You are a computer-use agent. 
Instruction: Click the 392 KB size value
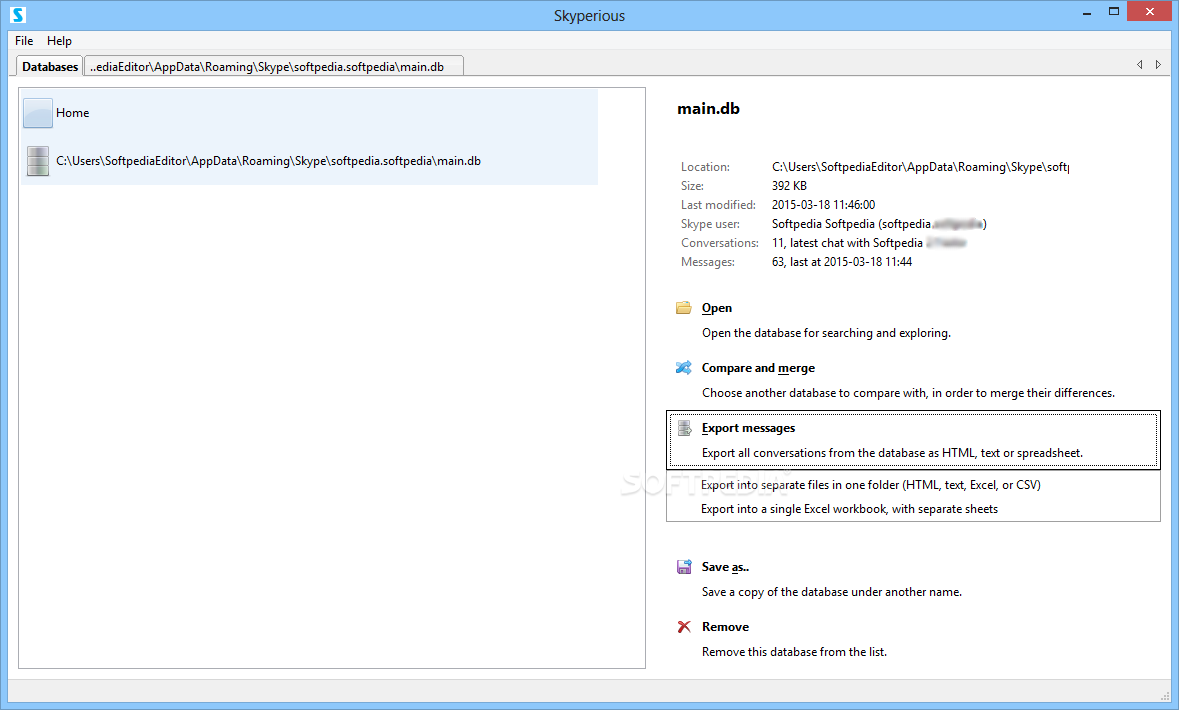[x=789, y=186]
